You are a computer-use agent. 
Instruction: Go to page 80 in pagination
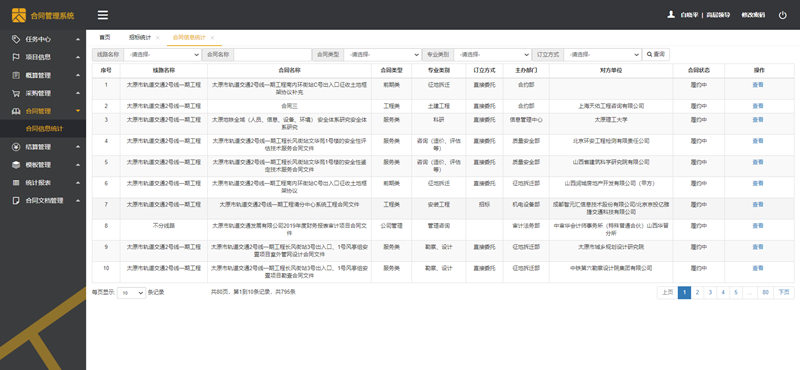765,292
